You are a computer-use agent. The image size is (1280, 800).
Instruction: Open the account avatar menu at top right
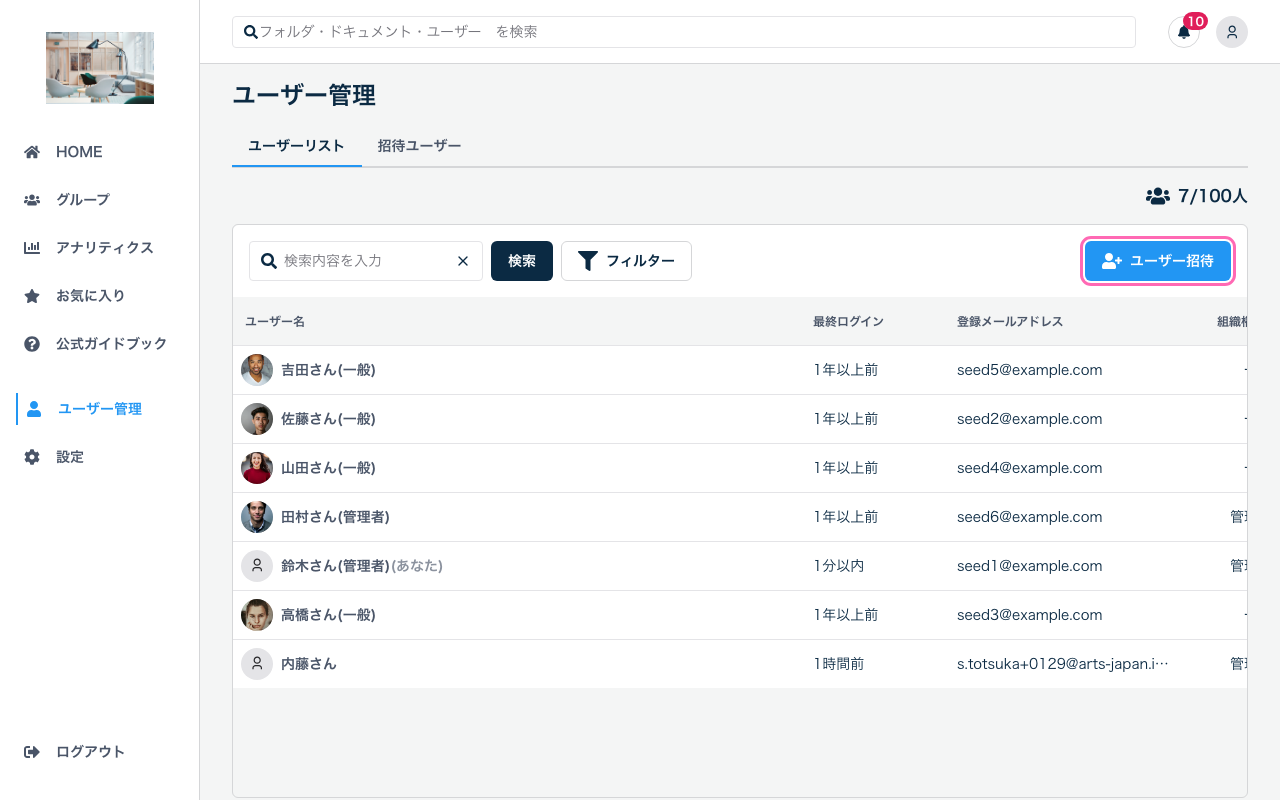1232,32
